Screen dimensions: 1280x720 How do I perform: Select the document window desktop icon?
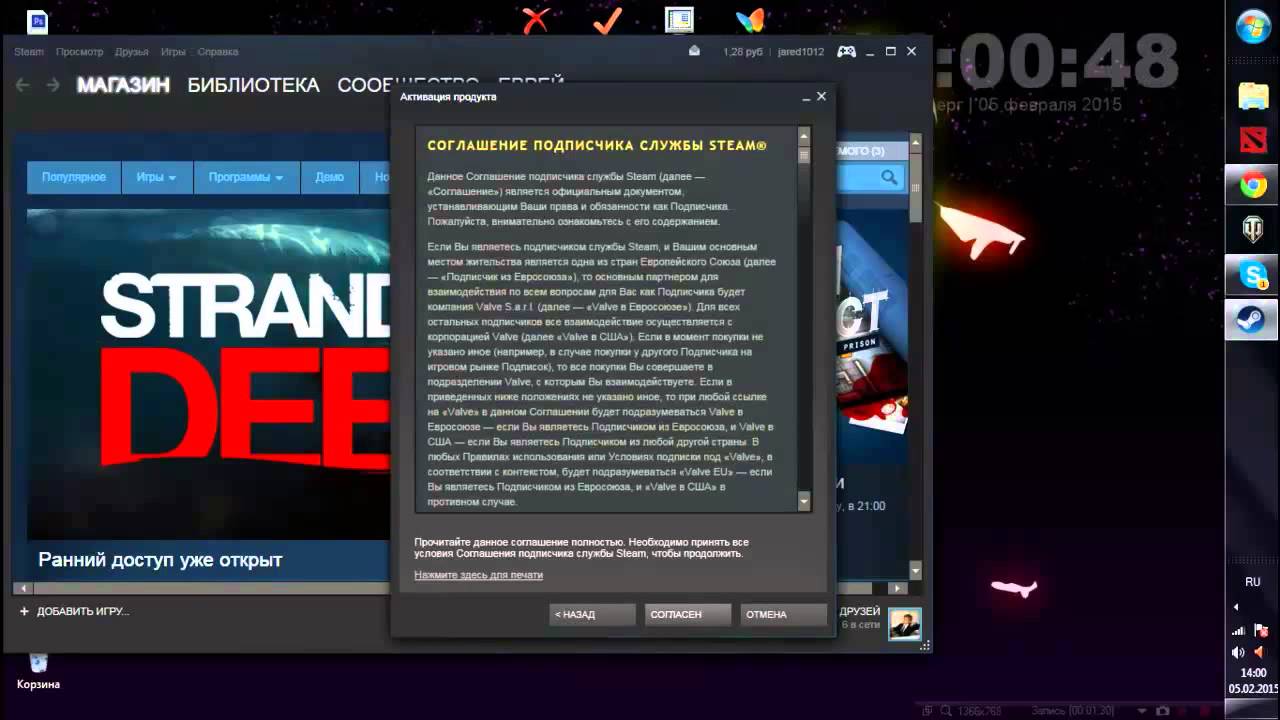[x=679, y=19]
